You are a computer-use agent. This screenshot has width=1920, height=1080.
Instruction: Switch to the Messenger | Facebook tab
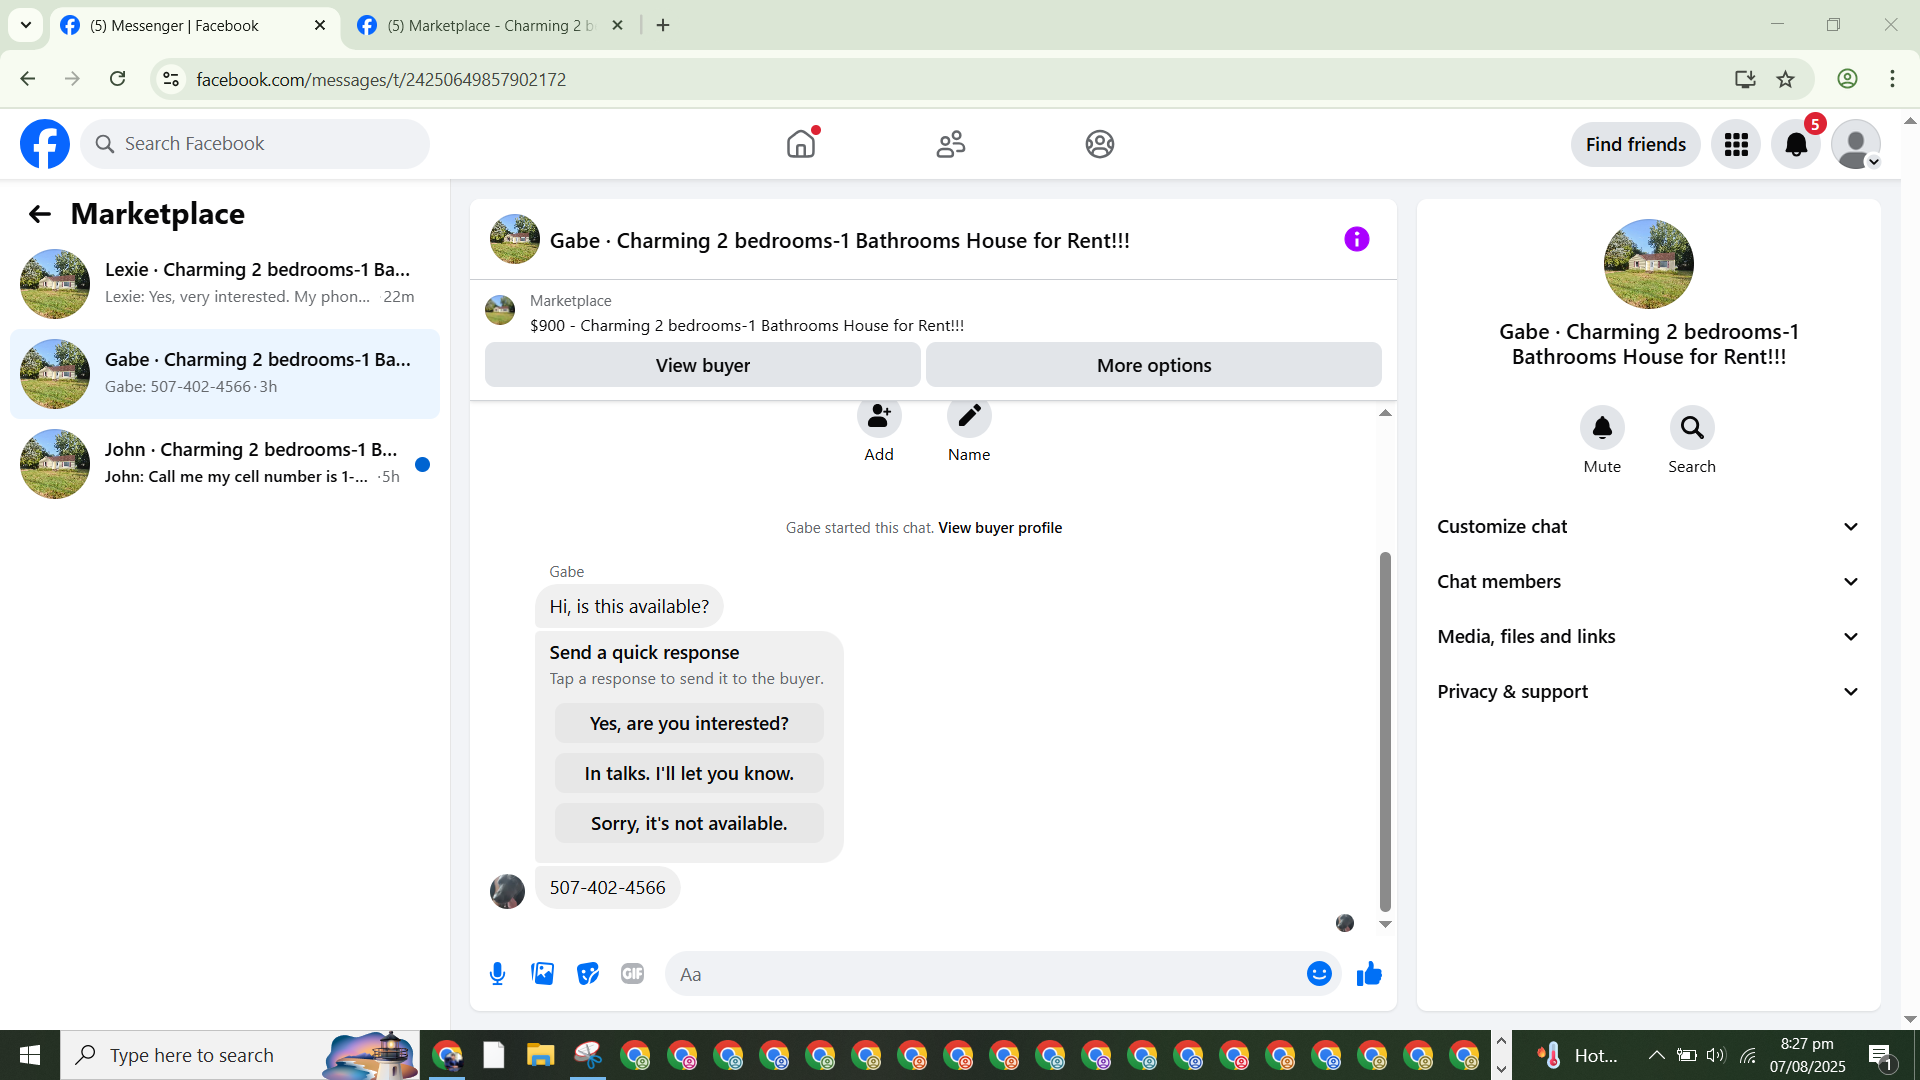point(194,26)
